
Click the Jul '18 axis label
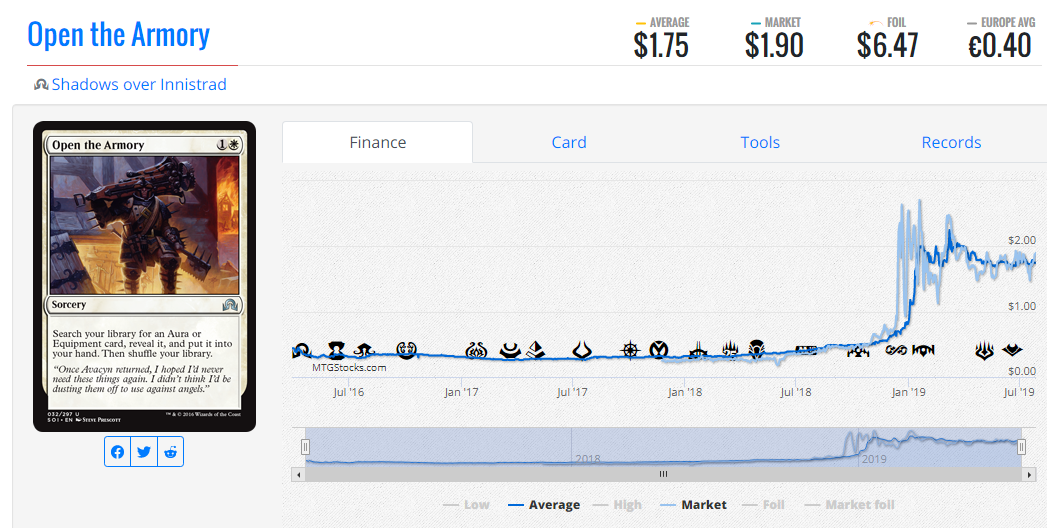[796, 392]
